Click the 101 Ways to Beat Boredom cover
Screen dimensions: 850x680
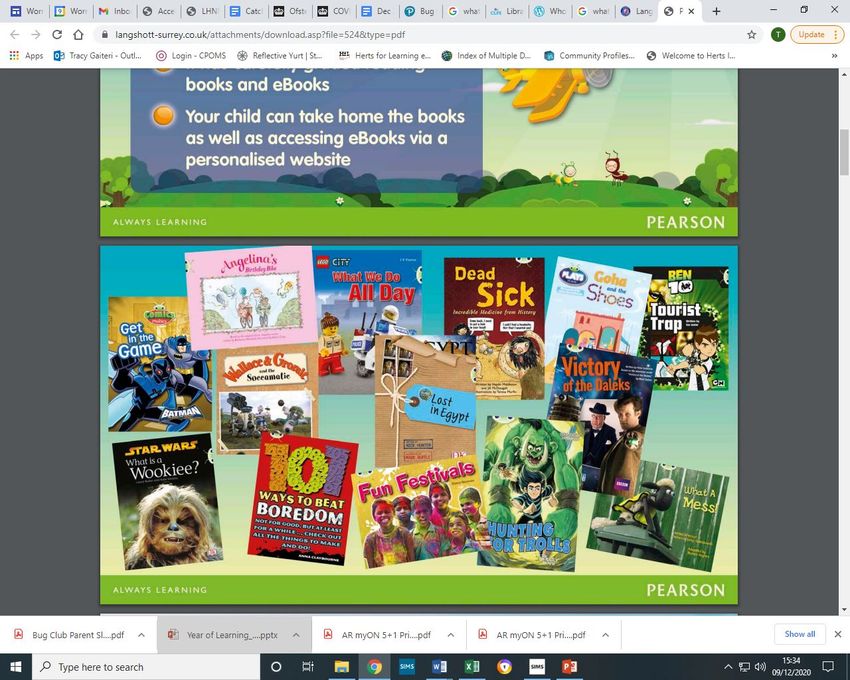[302, 499]
